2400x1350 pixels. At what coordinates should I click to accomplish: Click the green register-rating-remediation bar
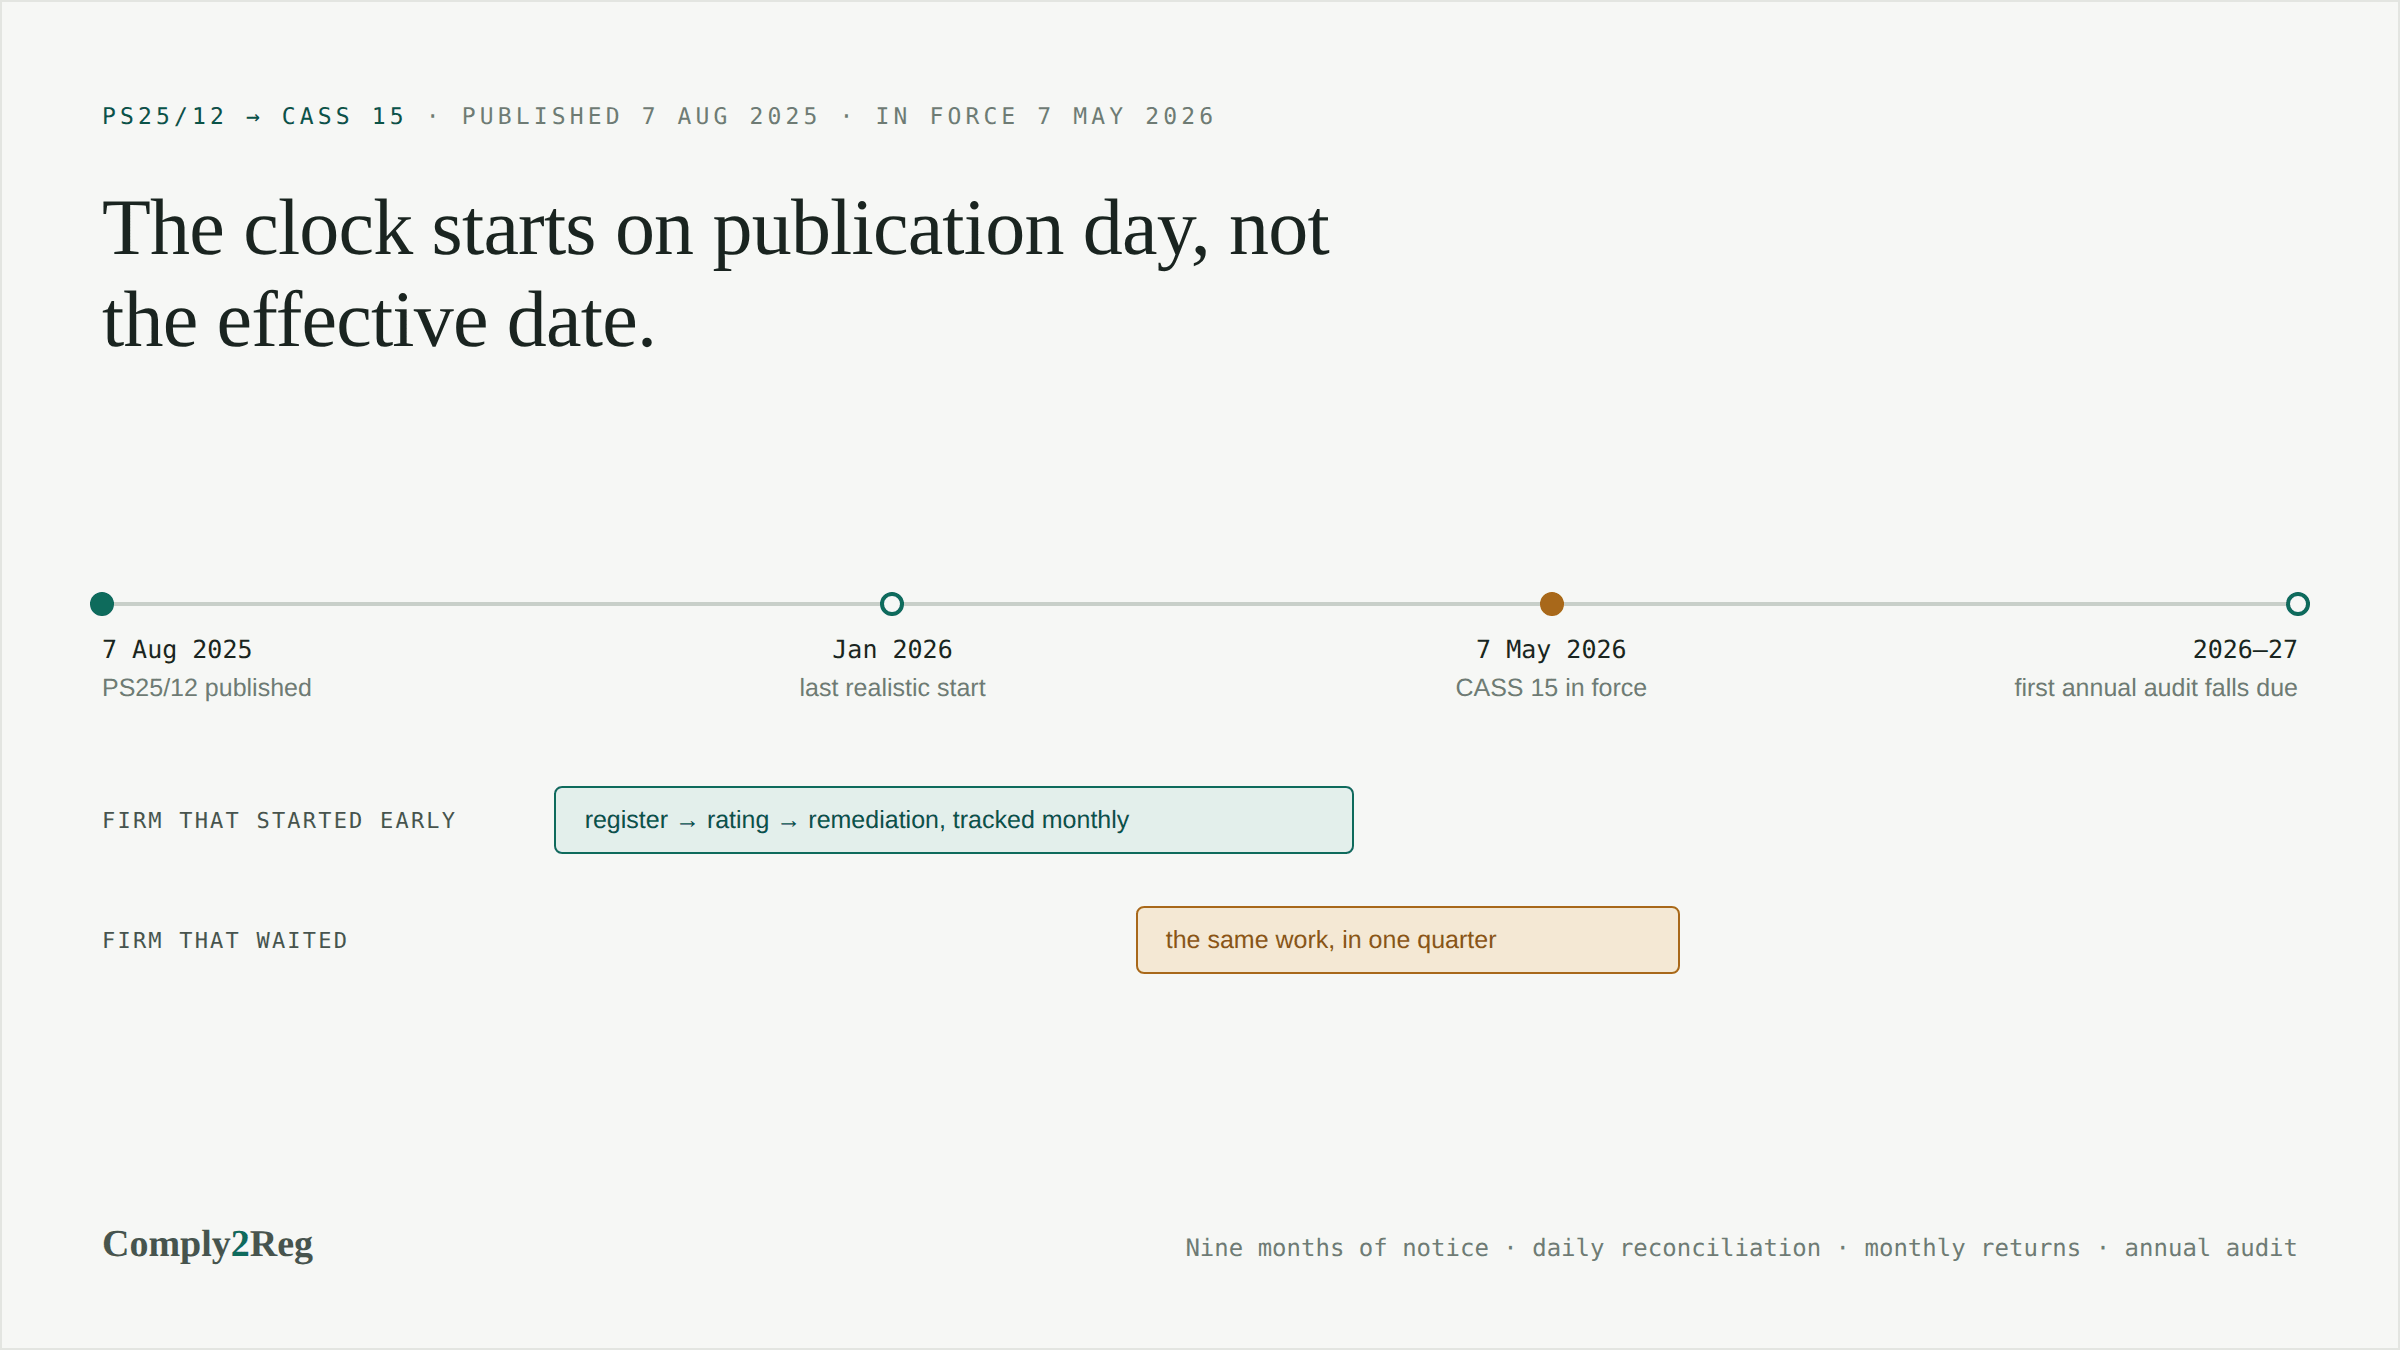coord(954,820)
